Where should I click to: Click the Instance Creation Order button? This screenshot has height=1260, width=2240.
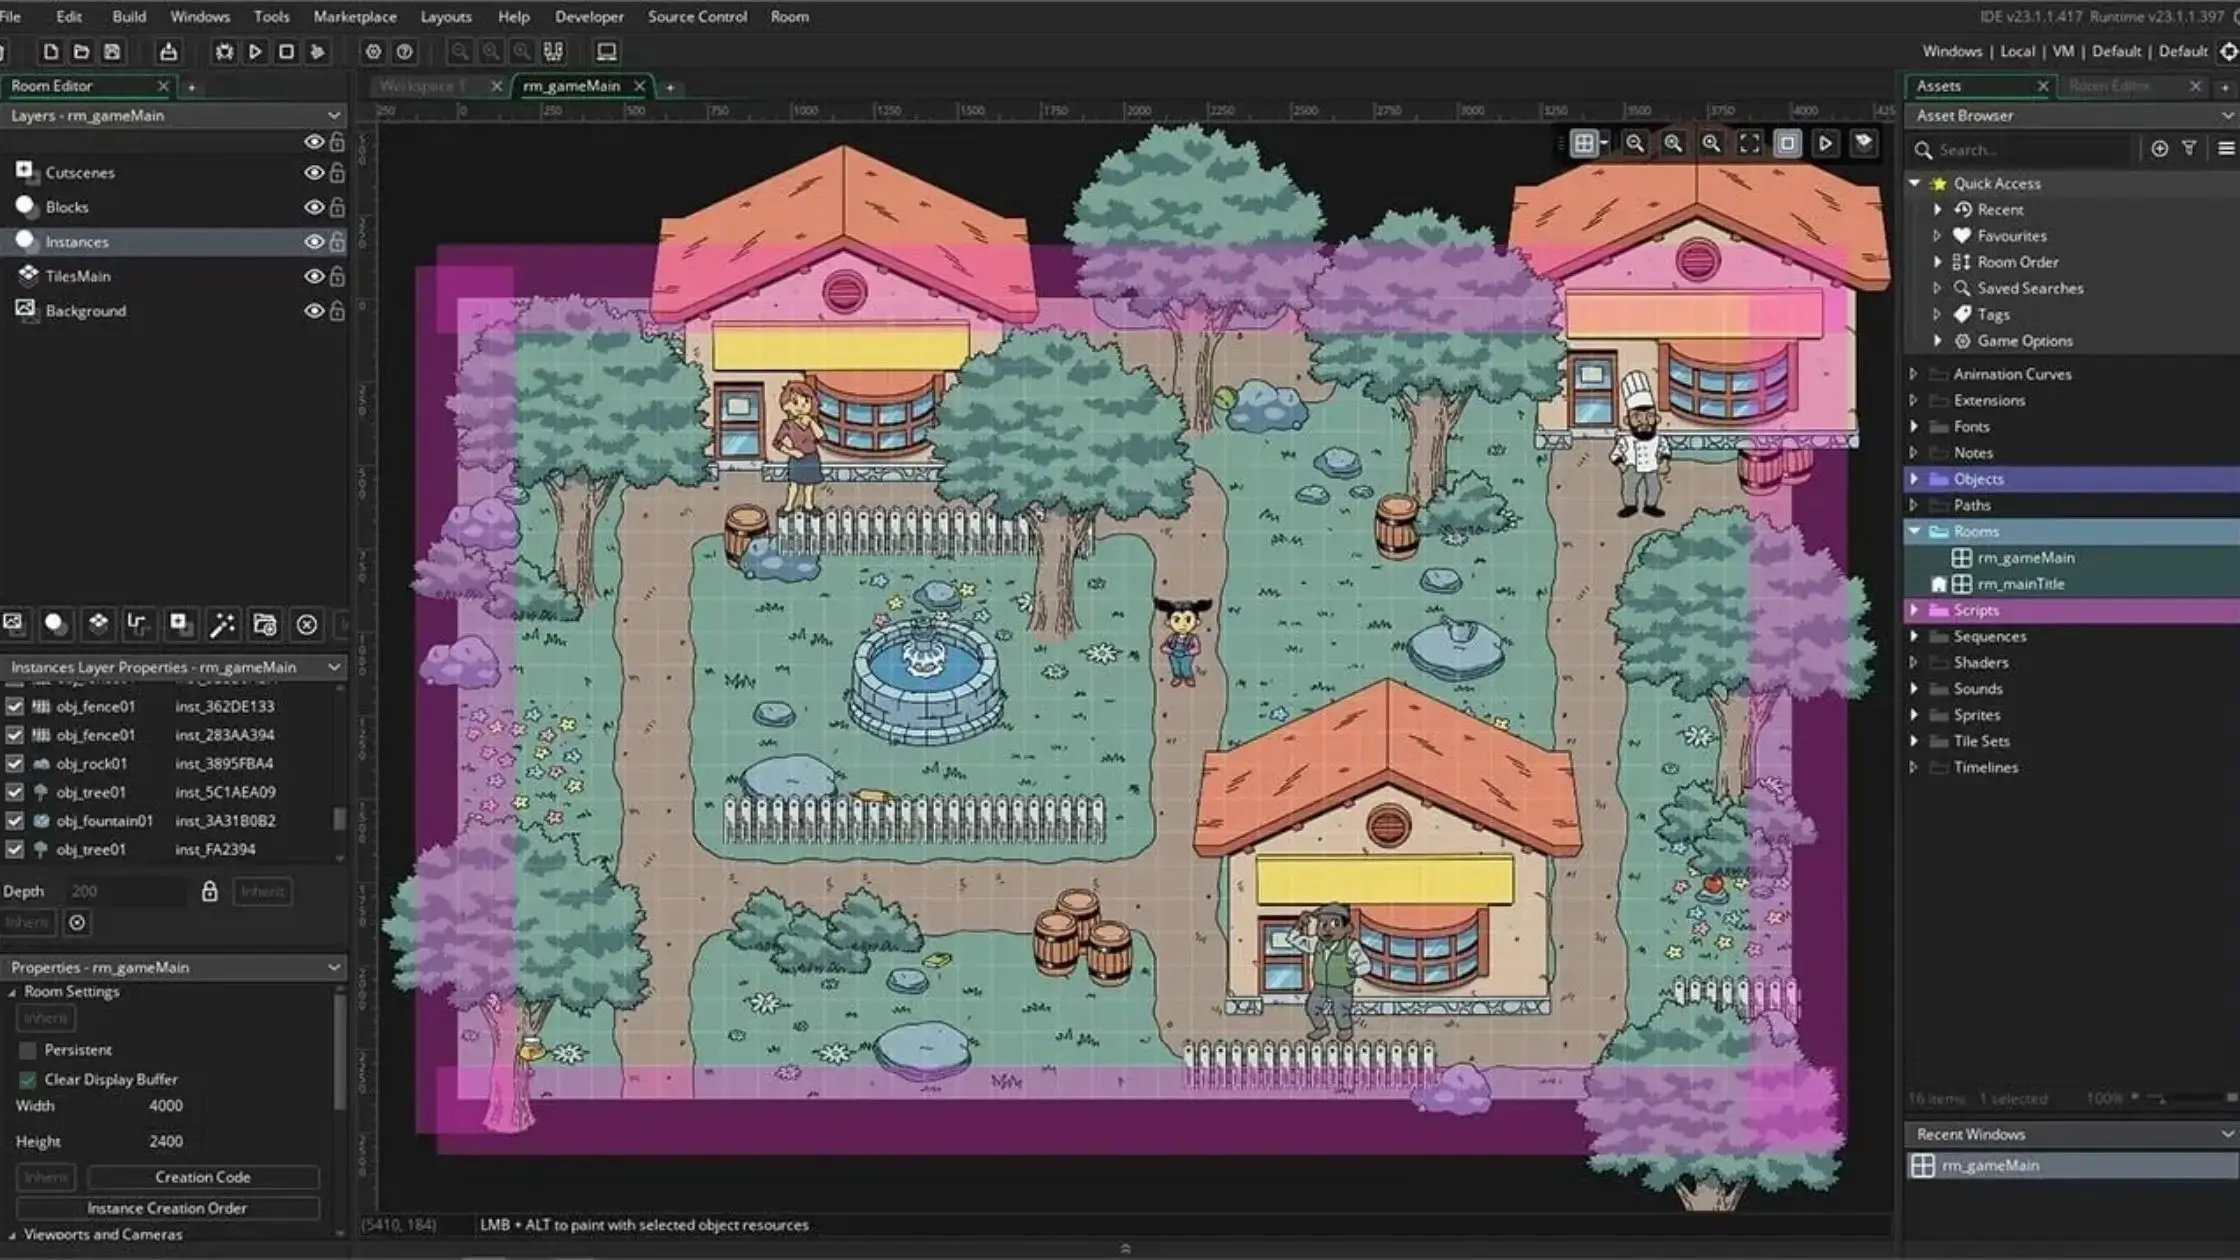169,1208
